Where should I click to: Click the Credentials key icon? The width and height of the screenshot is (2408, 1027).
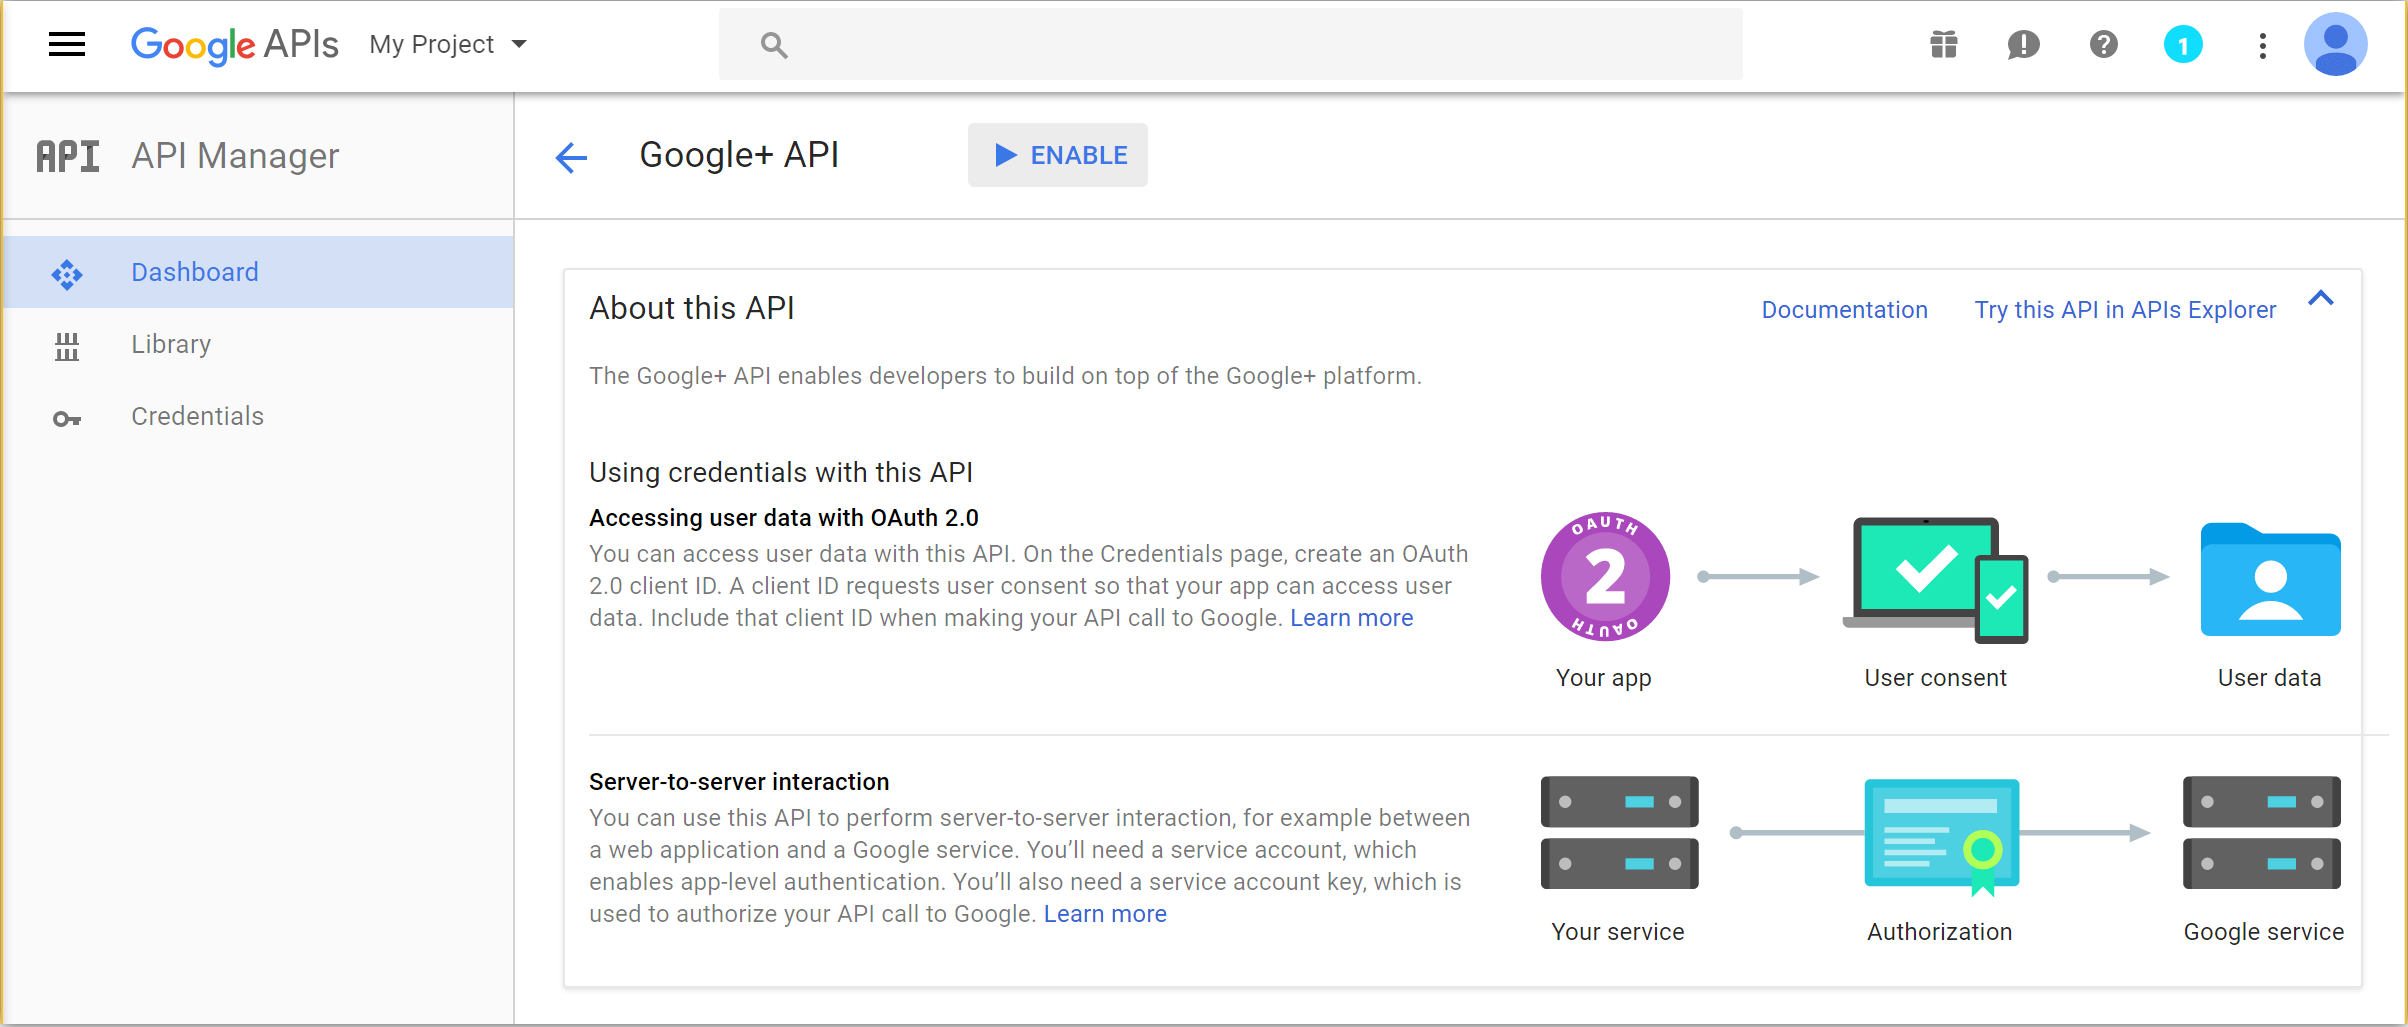(x=67, y=419)
